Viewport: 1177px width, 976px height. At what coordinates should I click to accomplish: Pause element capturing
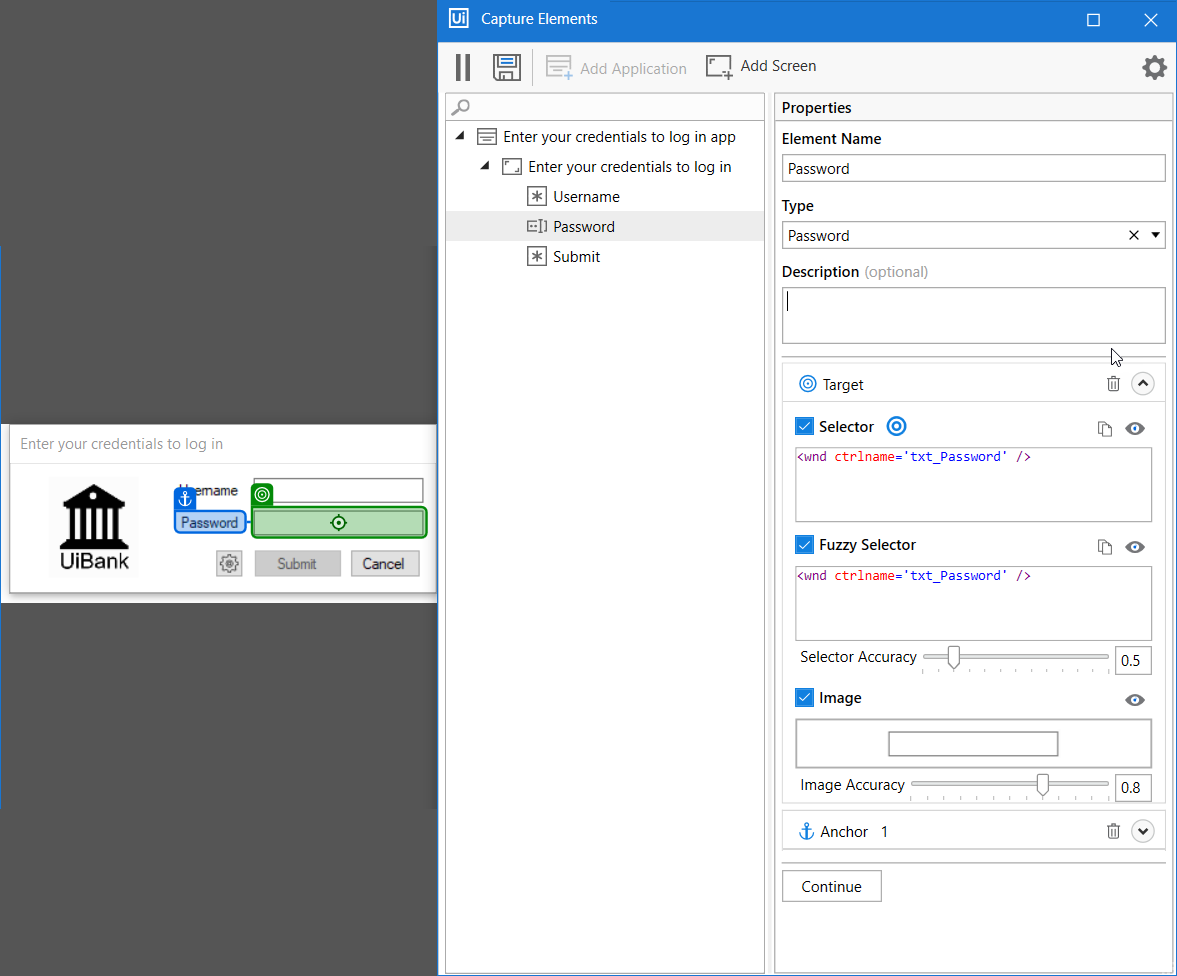tap(462, 67)
